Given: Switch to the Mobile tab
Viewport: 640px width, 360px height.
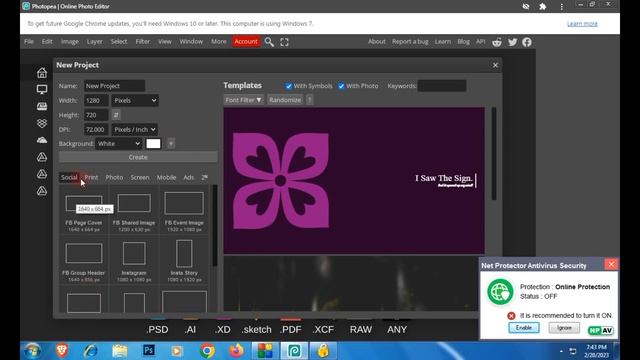Looking at the screenshot, I should 166,177.
